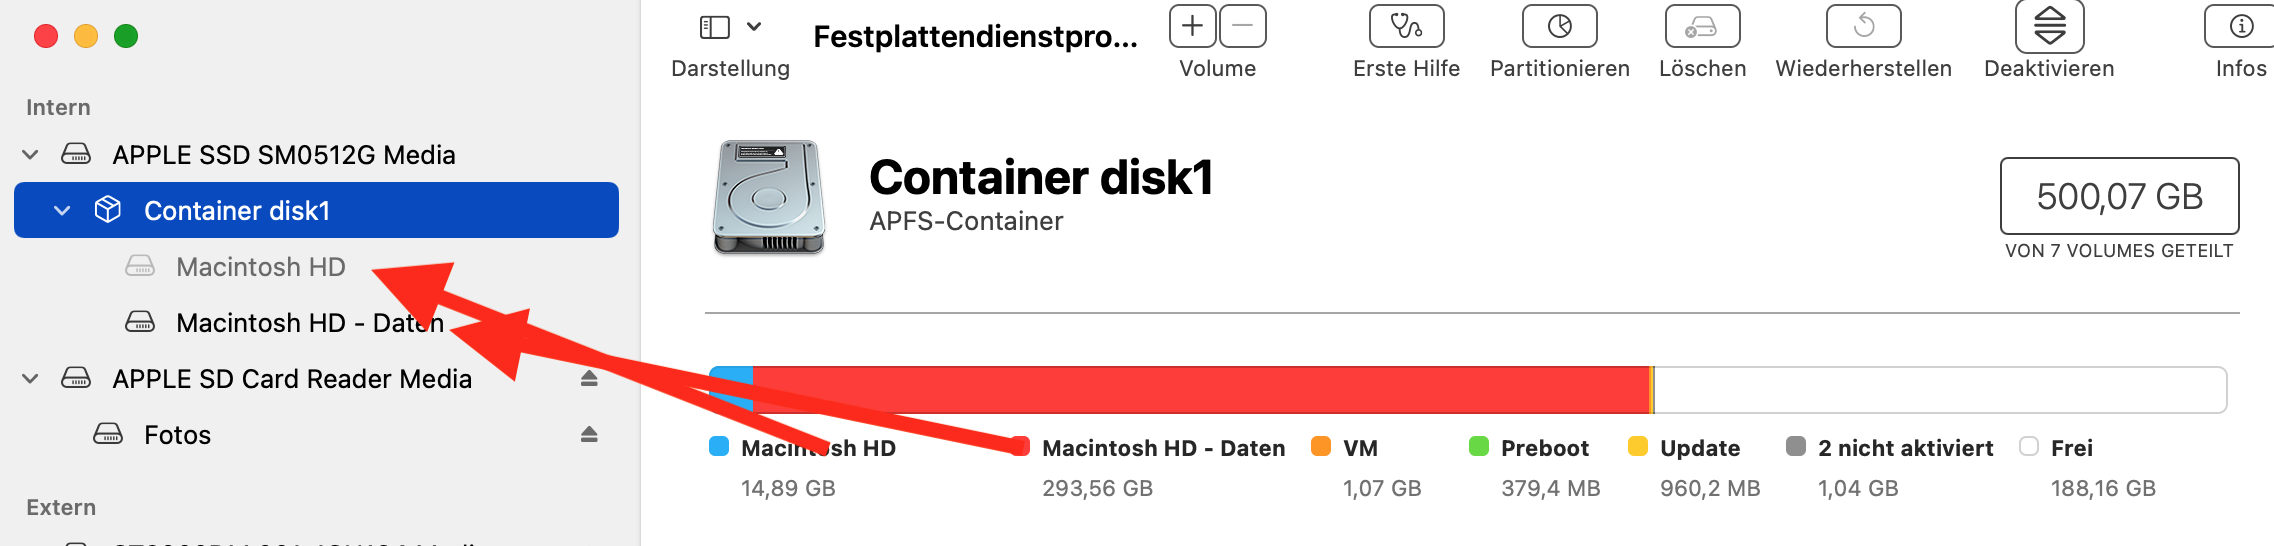Collapse the APPLE SD Card Reader Media tree
Viewport: 2274px width, 546px height.
31,379
